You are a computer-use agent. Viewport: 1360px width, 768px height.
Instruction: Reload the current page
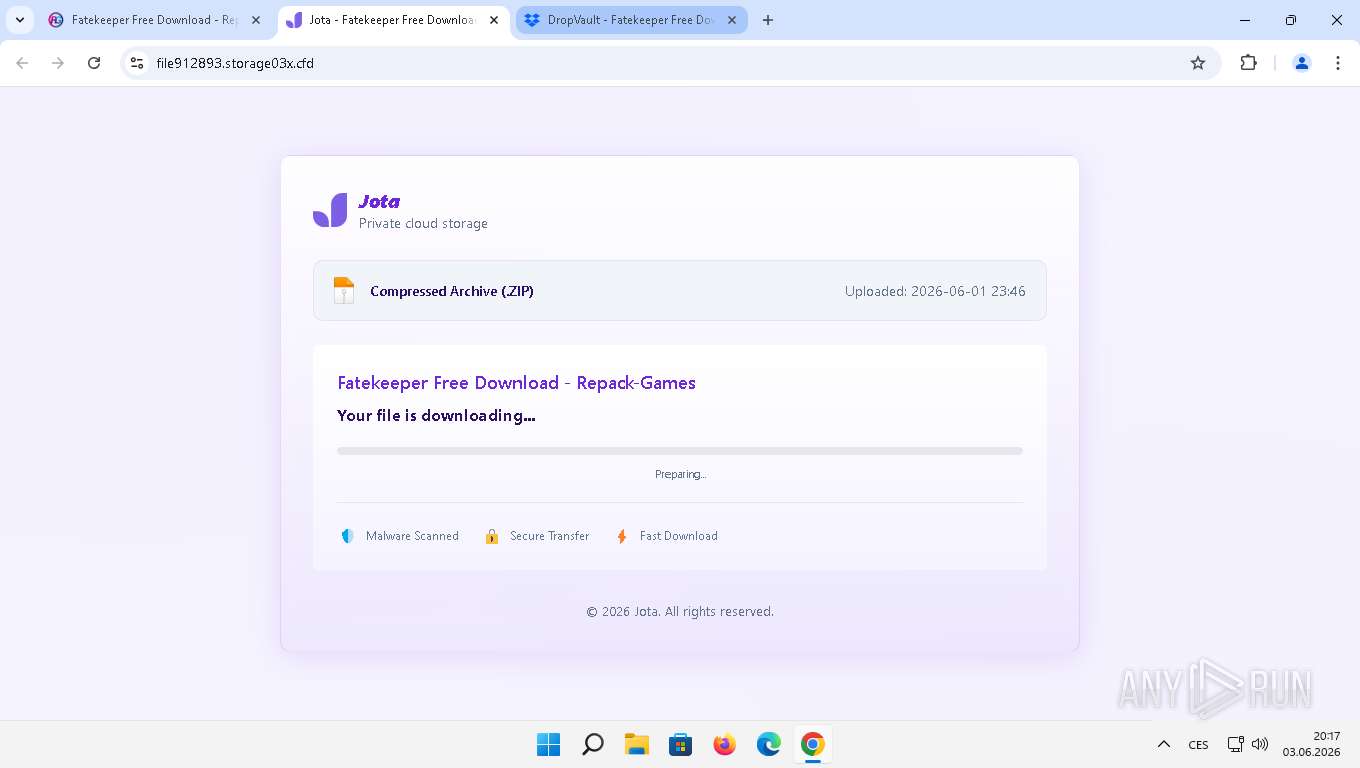[94, 63]
